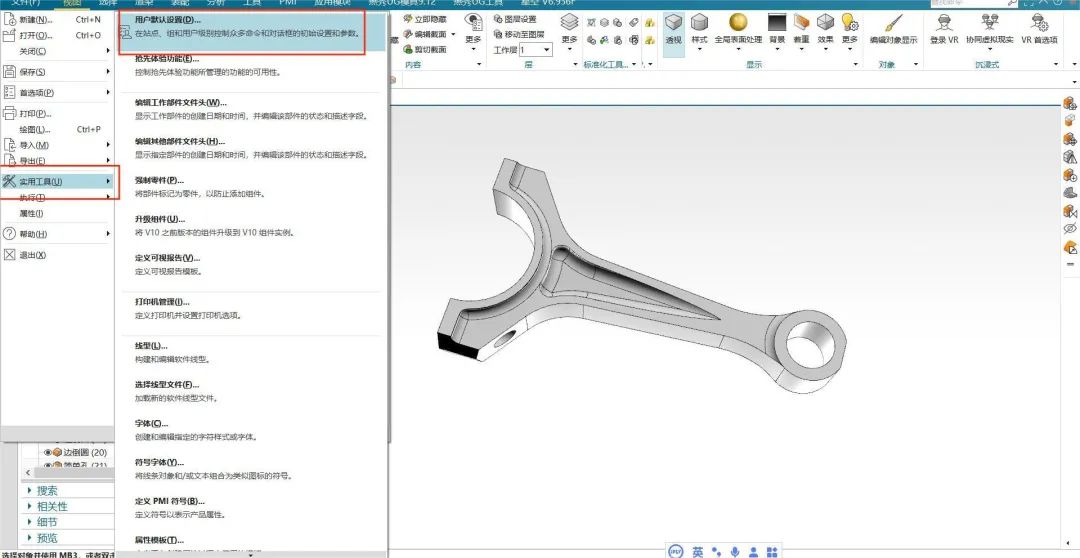This screenshot has width=1080, height=558.
Task: Click 定义 PMI 符号 entry
Action: point(251,507)
